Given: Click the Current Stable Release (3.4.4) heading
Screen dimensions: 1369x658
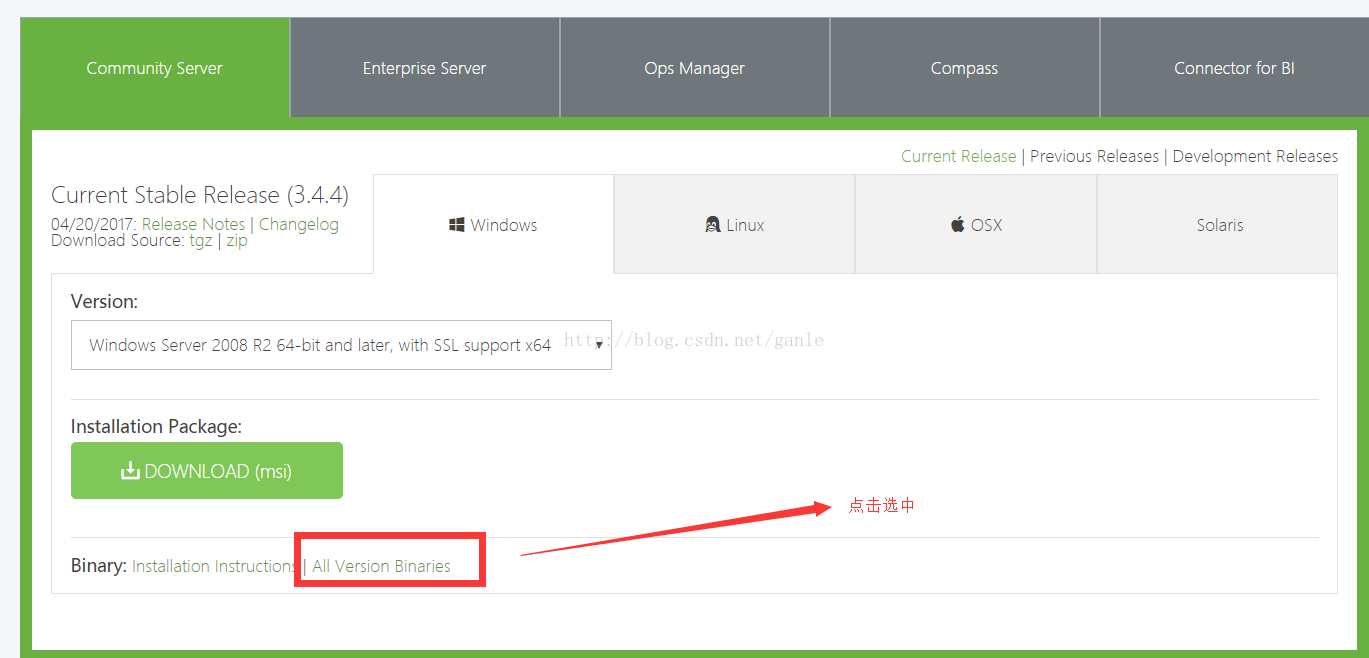Looking at the screenshot, I should click(x=200, y=195).
